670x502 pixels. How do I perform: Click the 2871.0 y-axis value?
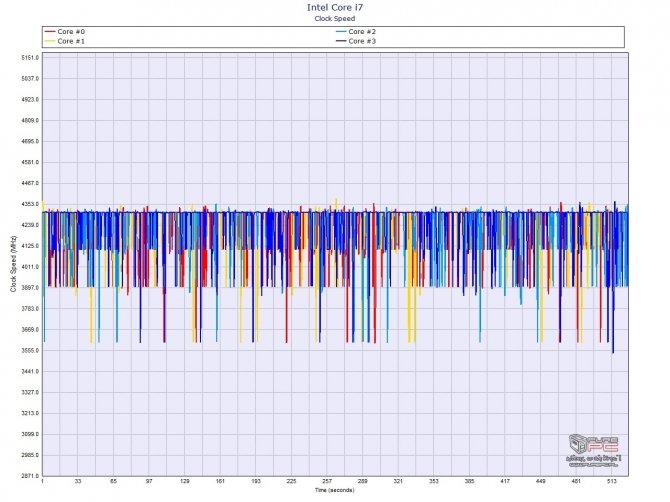(30, 476)
